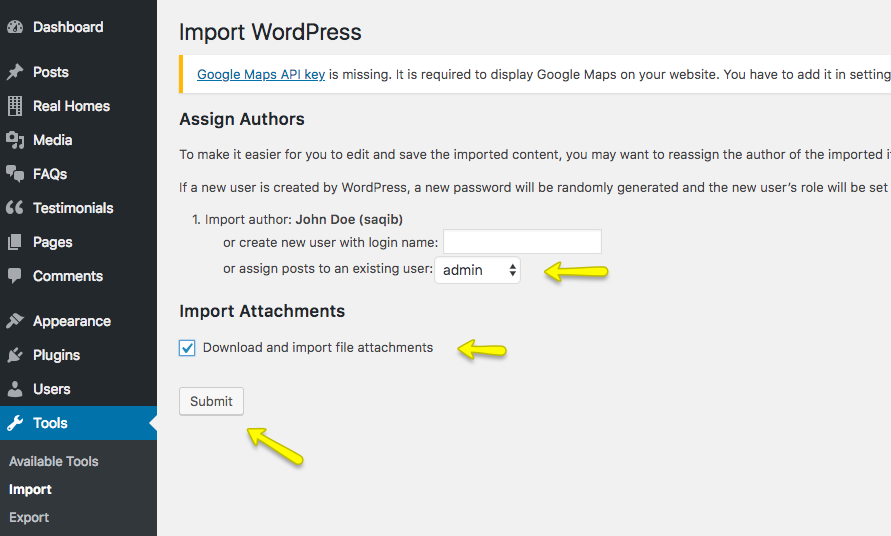Click the 'John Doe (saqib)' author text
891x536 pixels.
click(349, 219)
